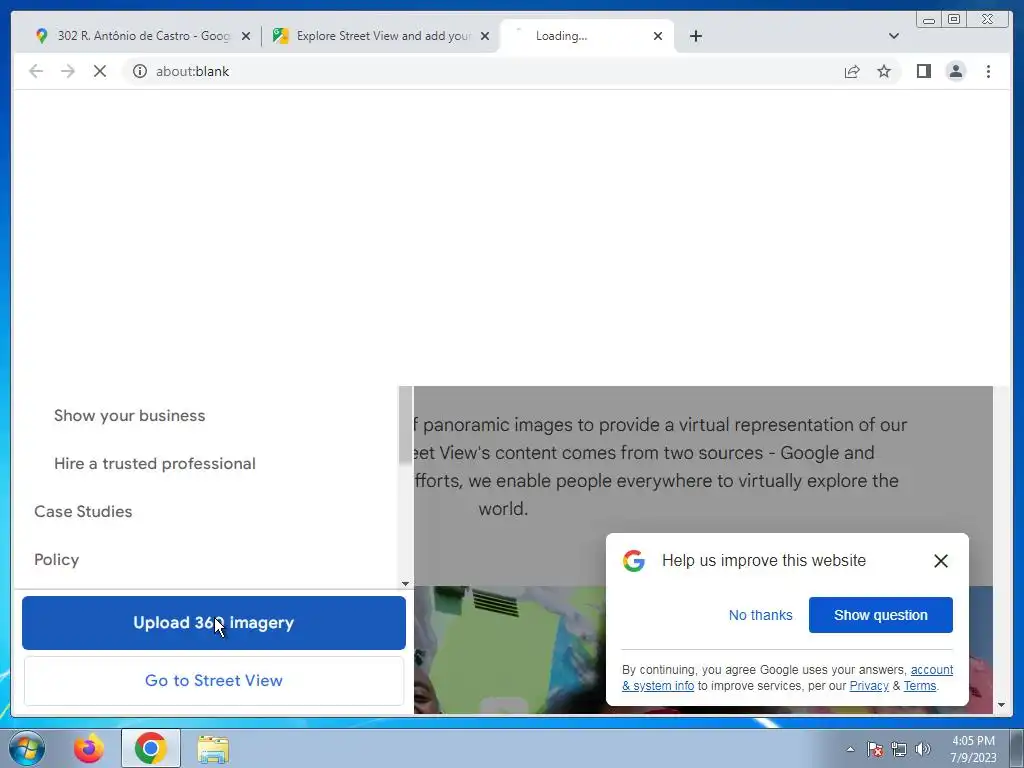This screenshot has height=768, width=1024.
Task: Open the Terms link
Action: pyautogui.click(x=920, y=686)
